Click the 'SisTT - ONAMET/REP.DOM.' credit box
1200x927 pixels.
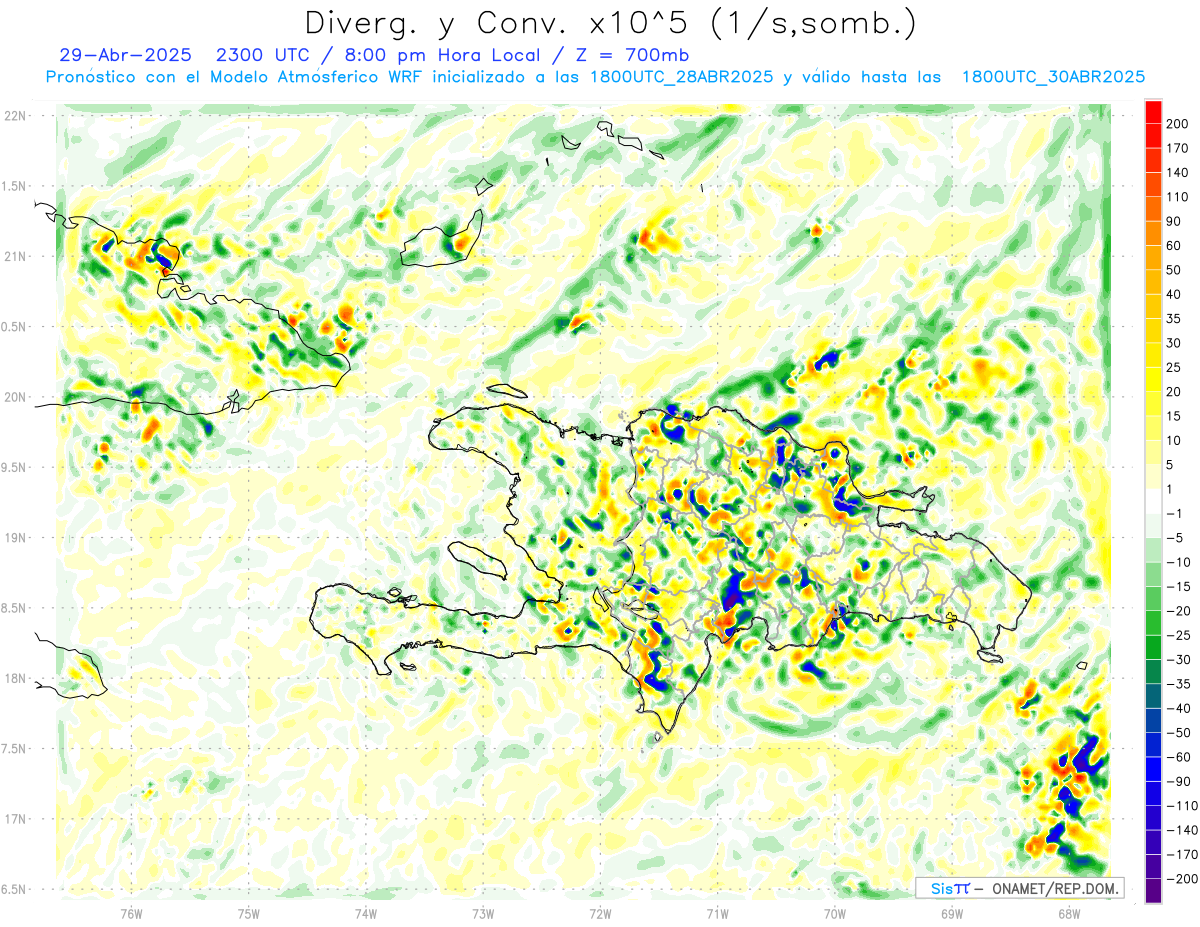click(1020, 888)
